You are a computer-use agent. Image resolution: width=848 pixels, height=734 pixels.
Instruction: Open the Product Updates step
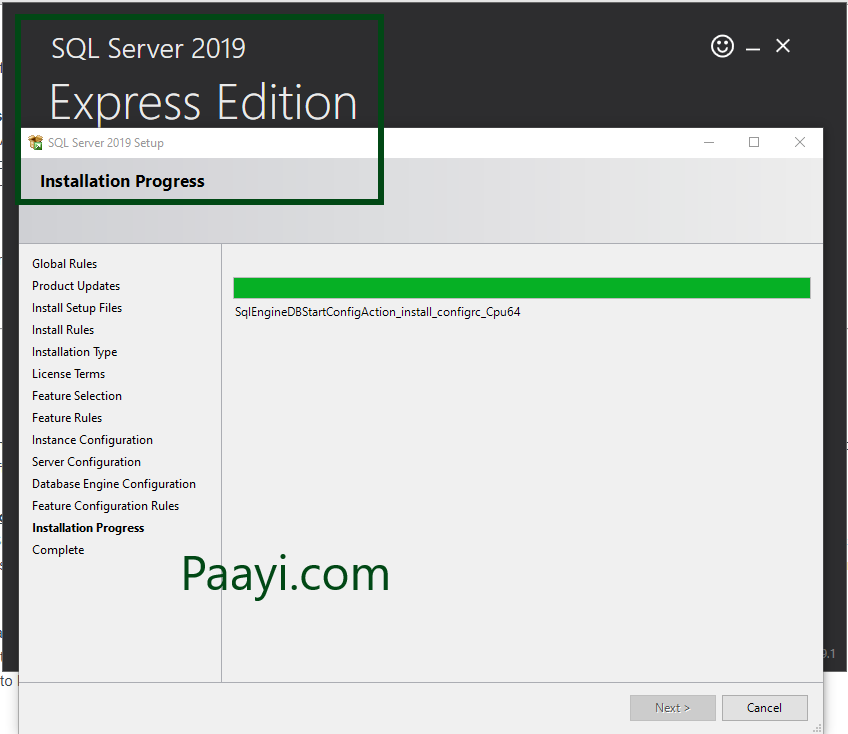click(x=75, y=285)
